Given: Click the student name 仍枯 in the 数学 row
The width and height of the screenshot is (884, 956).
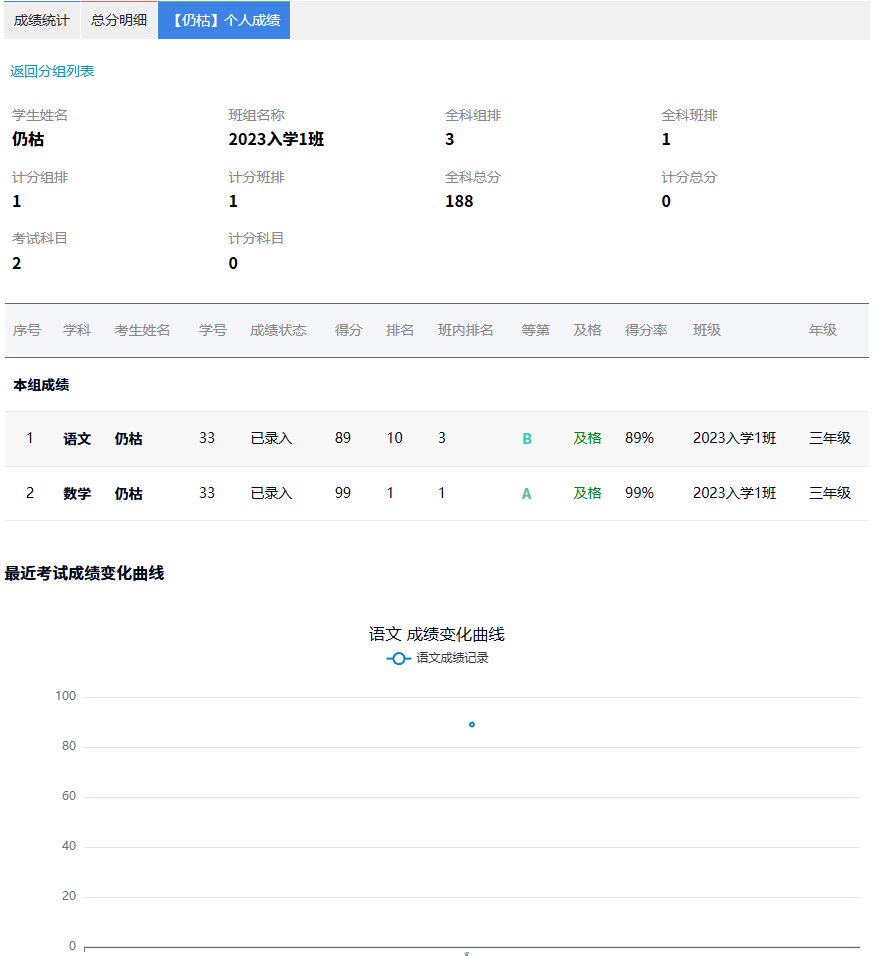Looking at the screenshot, I should [126, 492].
